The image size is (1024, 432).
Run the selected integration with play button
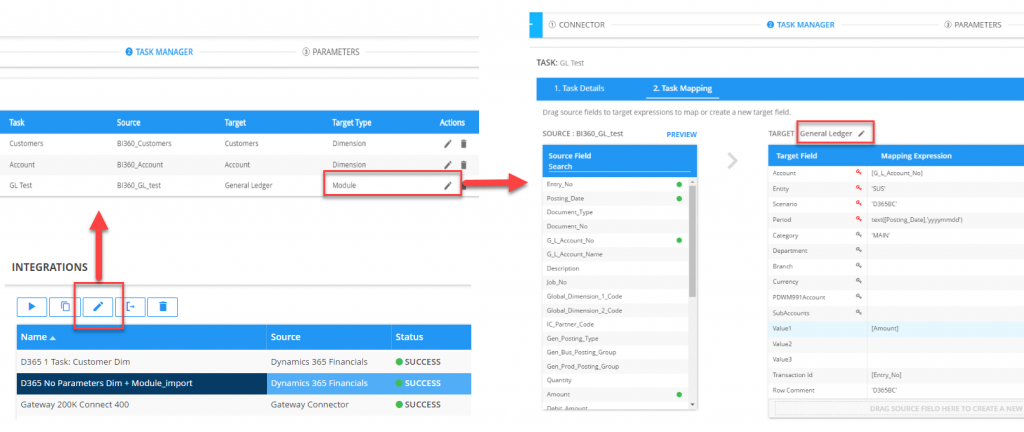32,306
